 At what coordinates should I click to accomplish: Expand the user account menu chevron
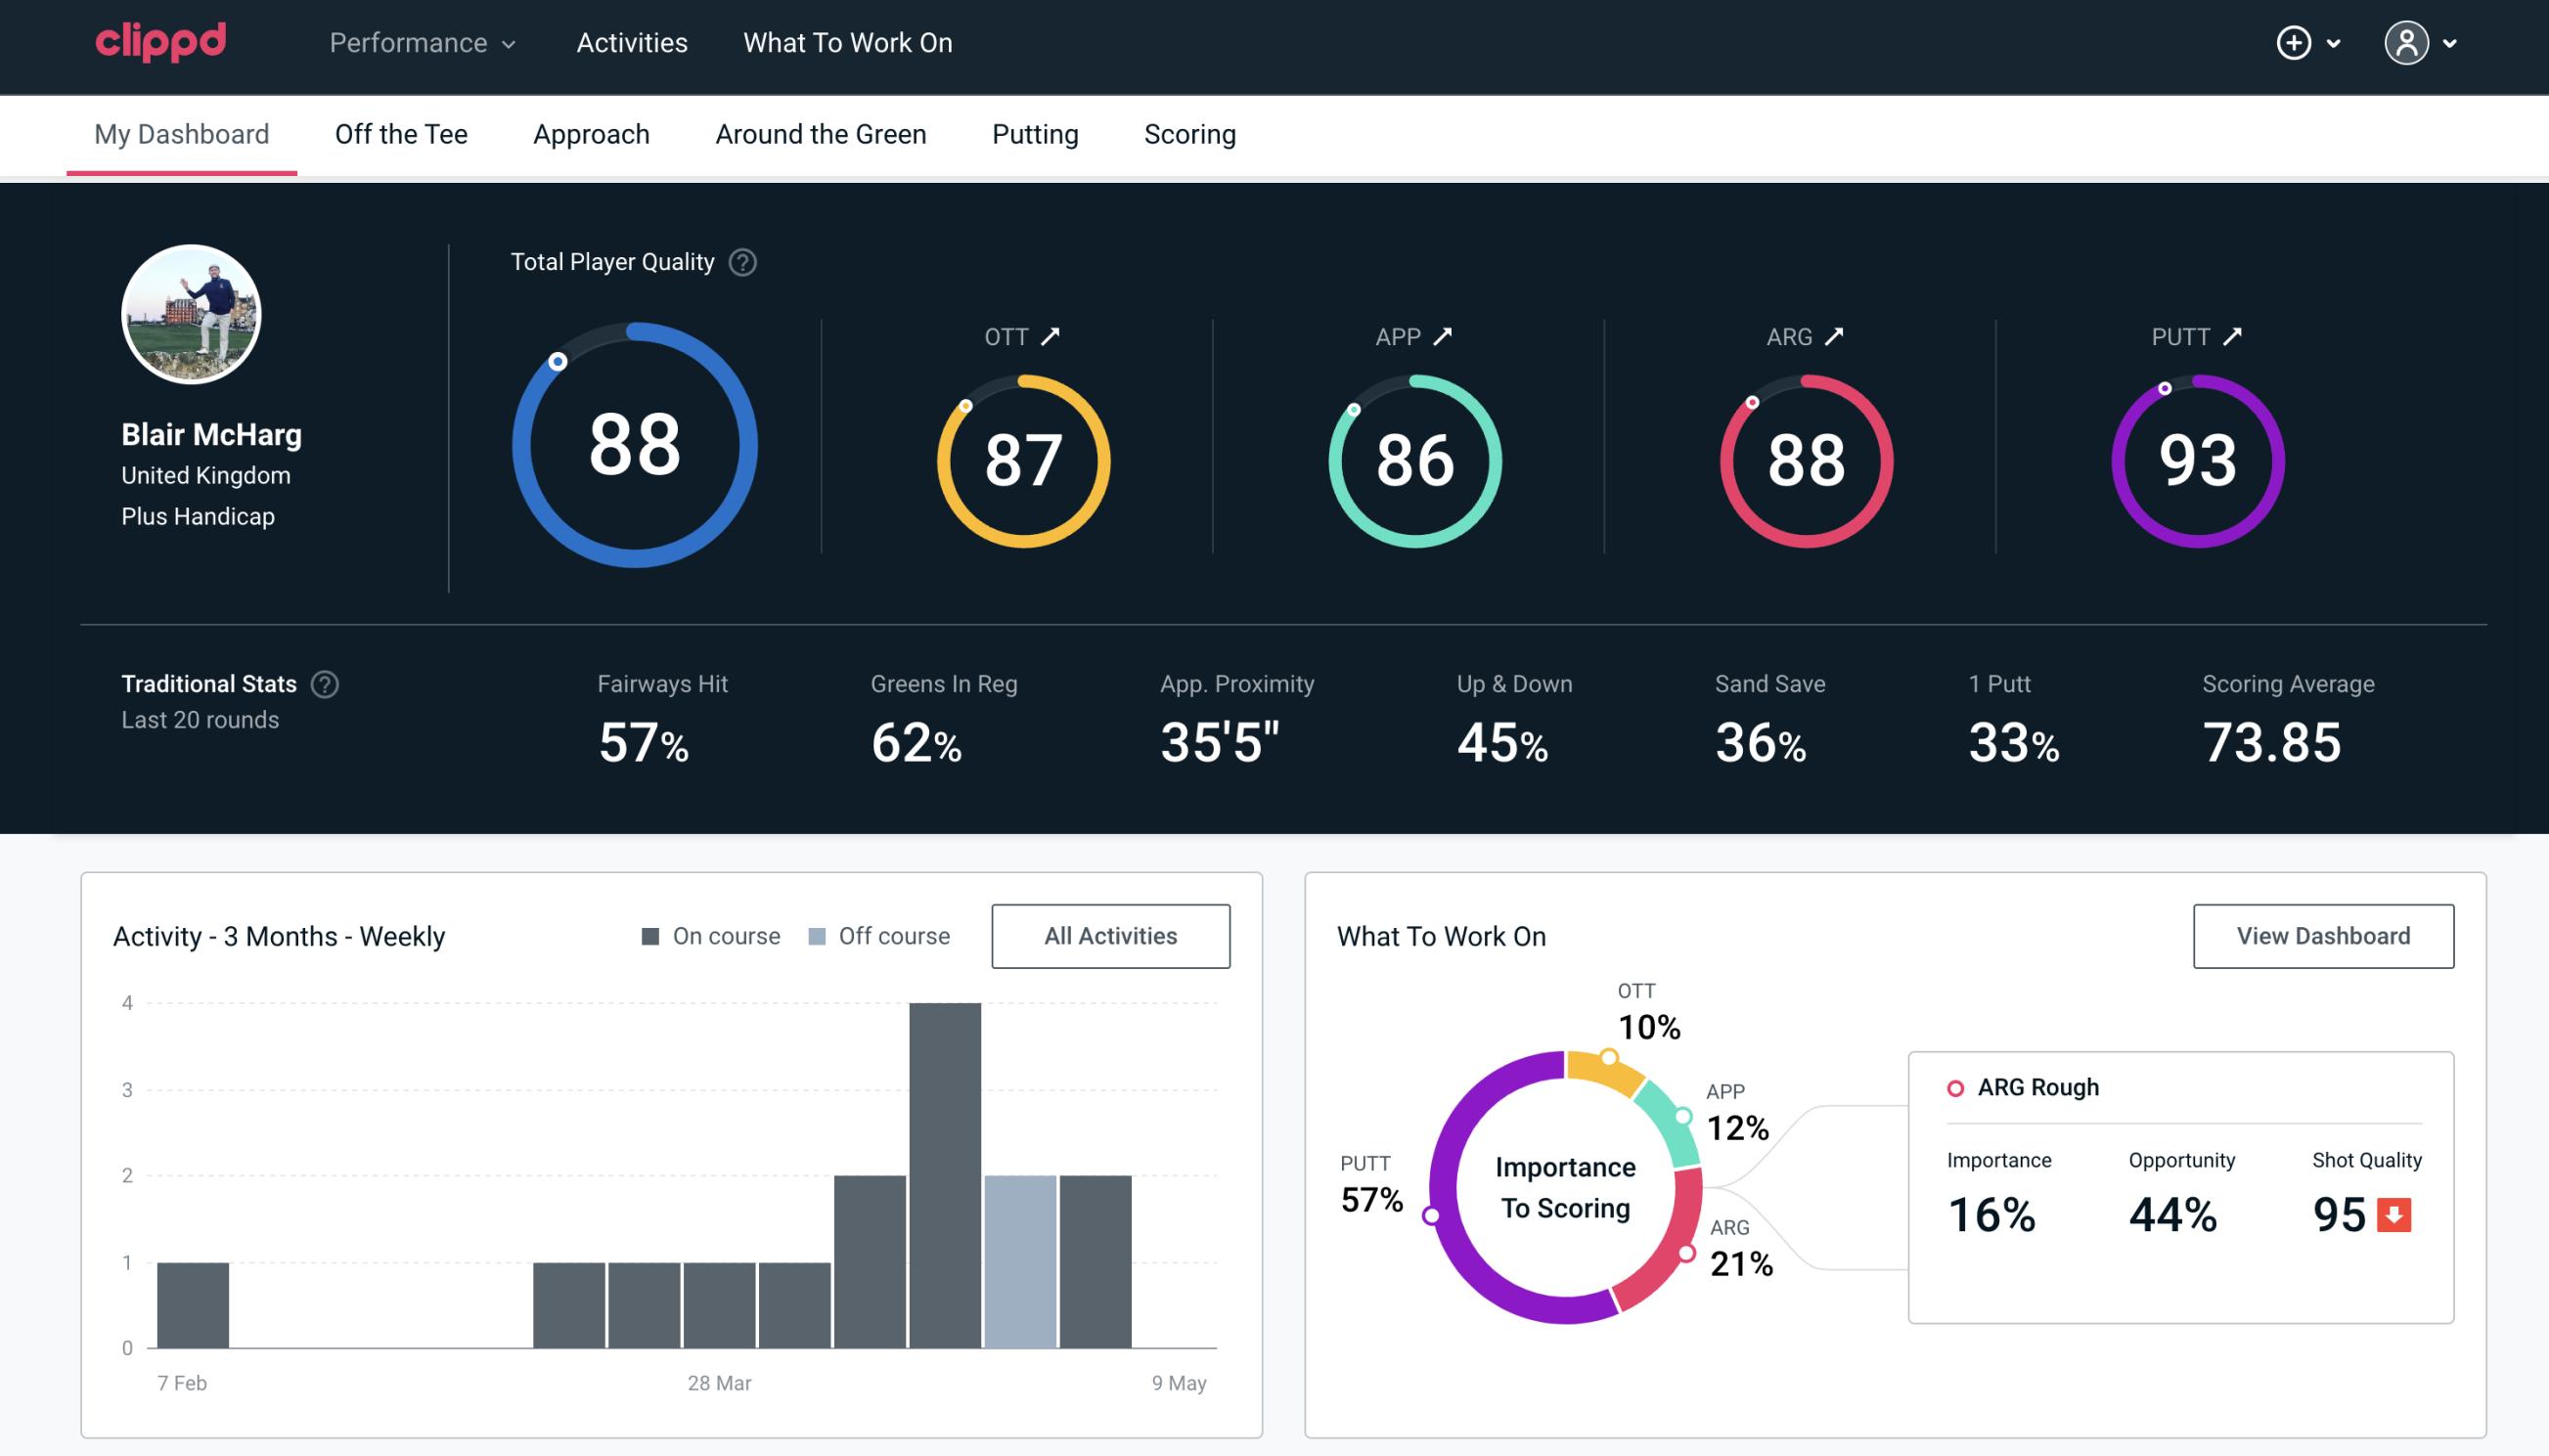pos(2454,44)
